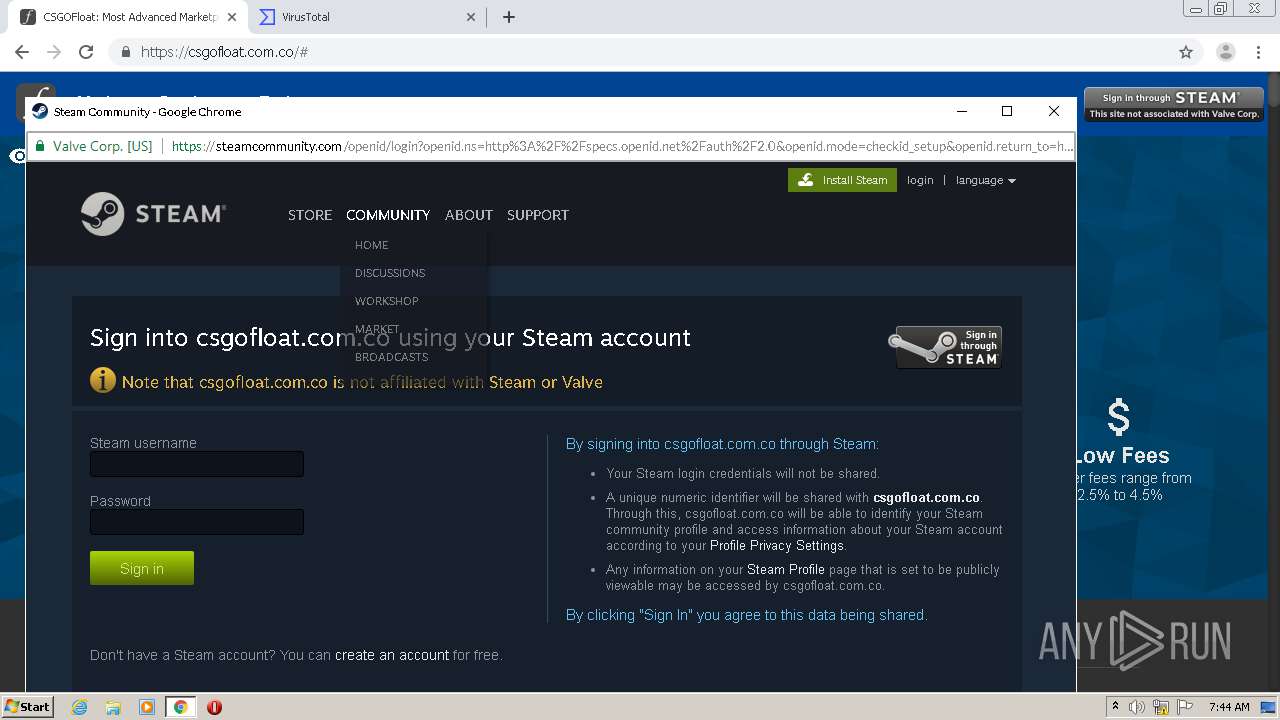
Task: Select HOME from Community dropdown
Action: [x=372, y=245]
